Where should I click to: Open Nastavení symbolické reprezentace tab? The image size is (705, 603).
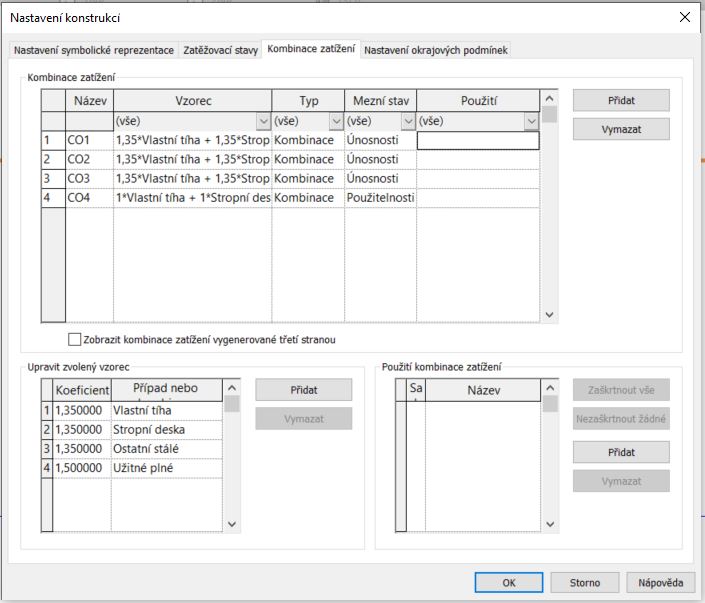[x=94, y=50]
